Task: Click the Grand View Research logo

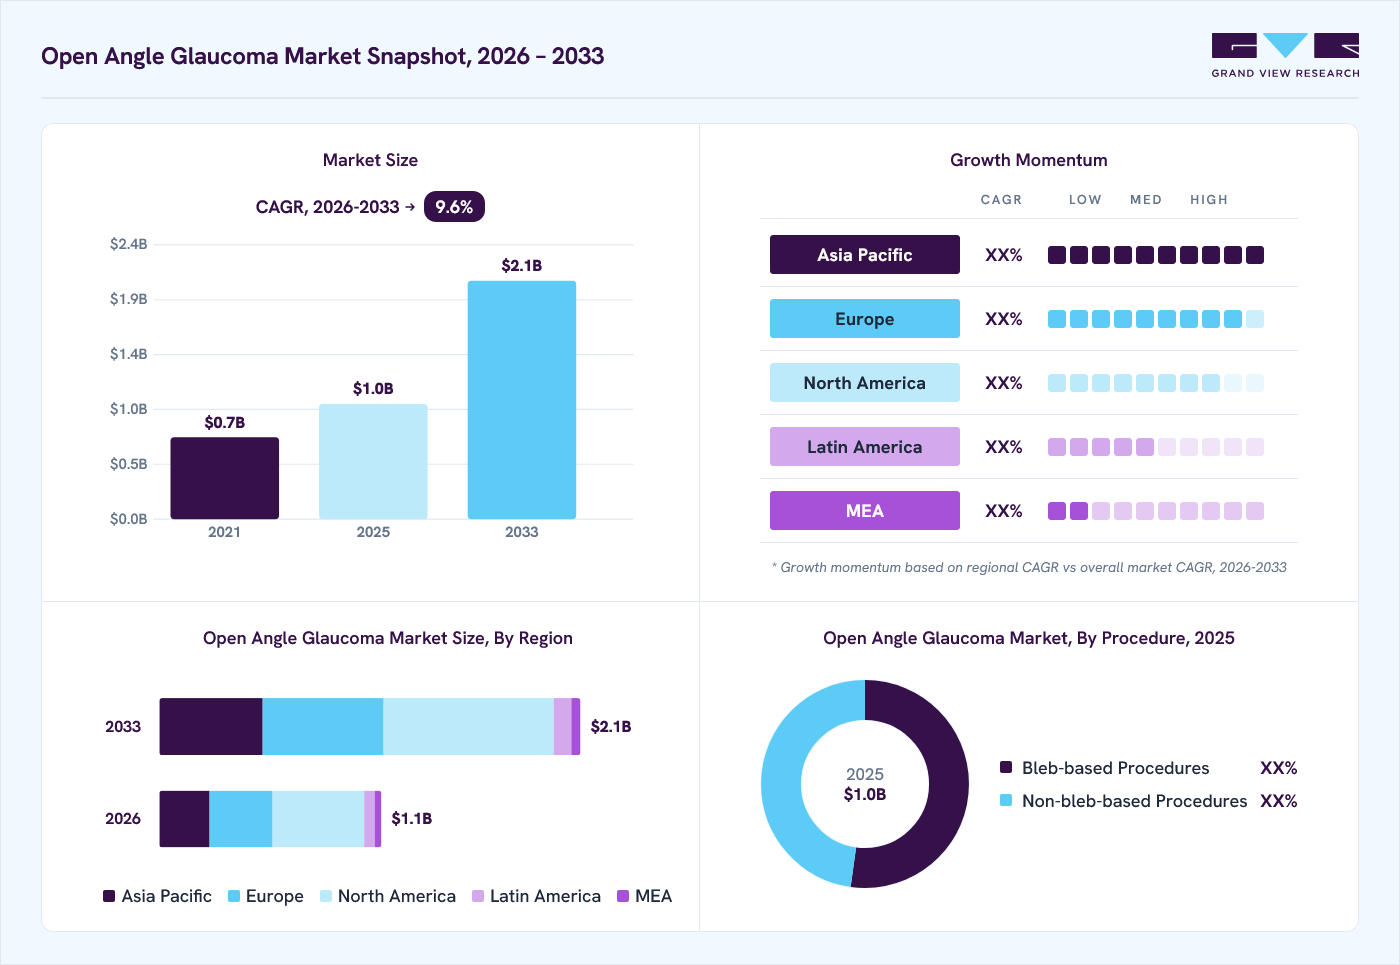Action: click(x=1285, y=55)
